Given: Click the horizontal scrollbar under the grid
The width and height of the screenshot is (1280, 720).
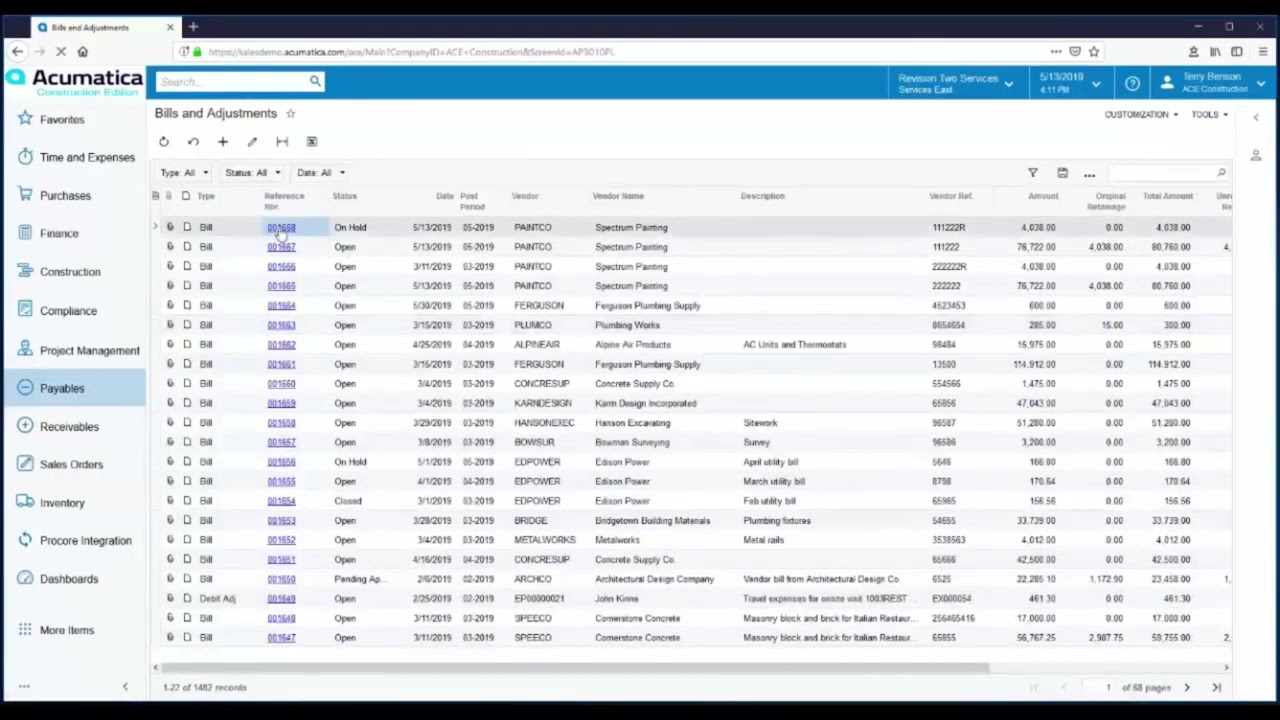Looking at the screenshot, I should (x=575, y=667).
